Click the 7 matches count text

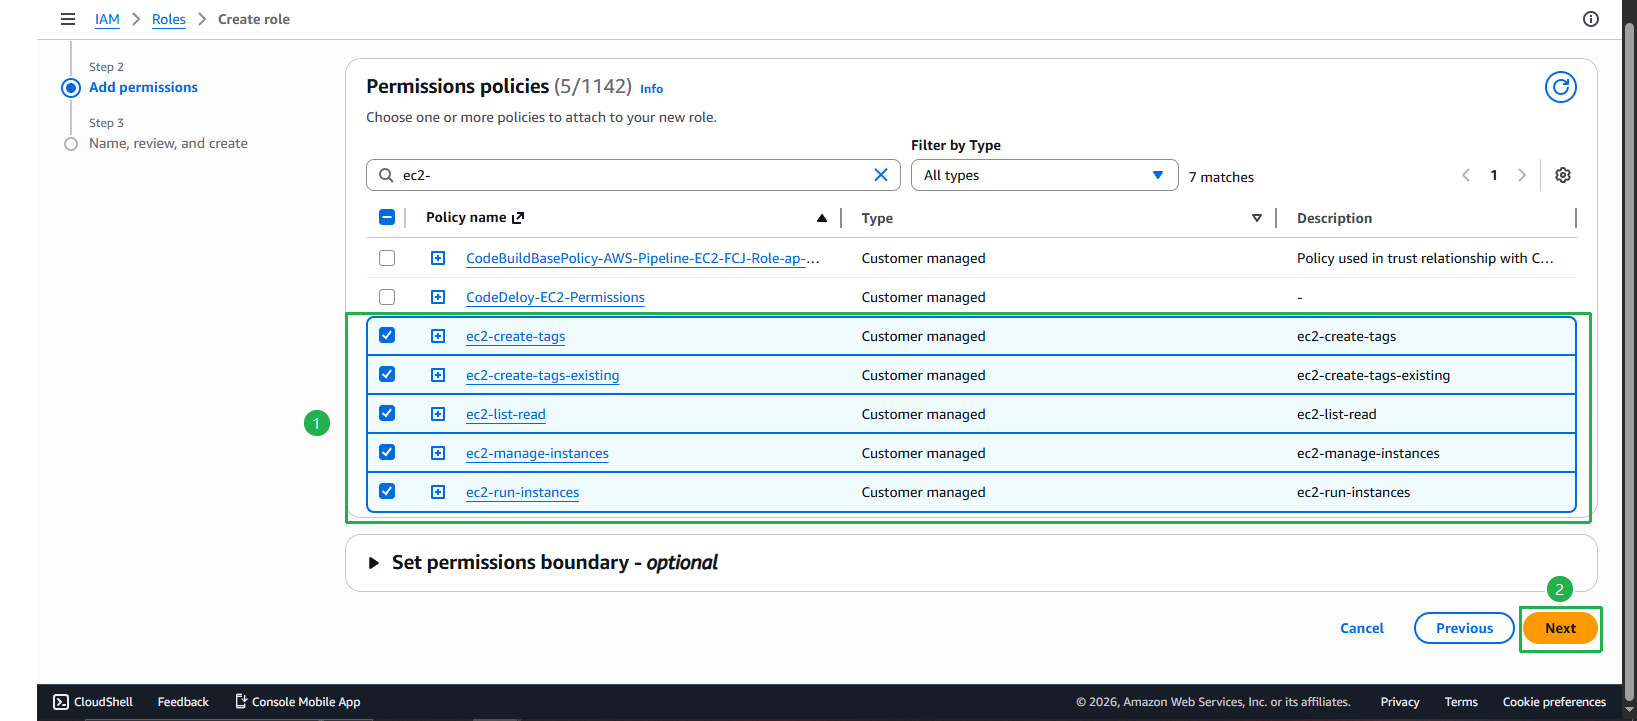[1221, 177]
